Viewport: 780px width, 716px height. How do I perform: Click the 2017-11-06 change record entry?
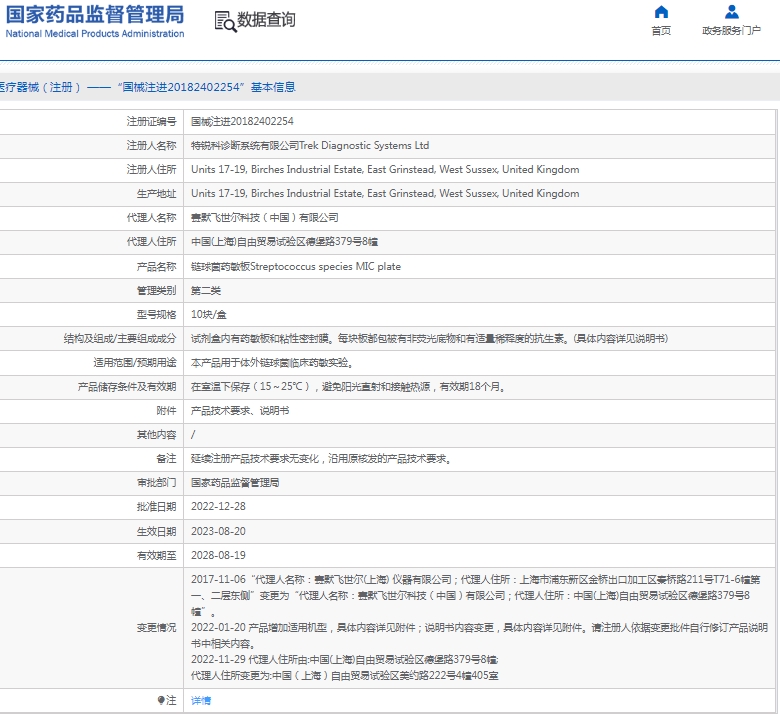(x=476, y=596)
